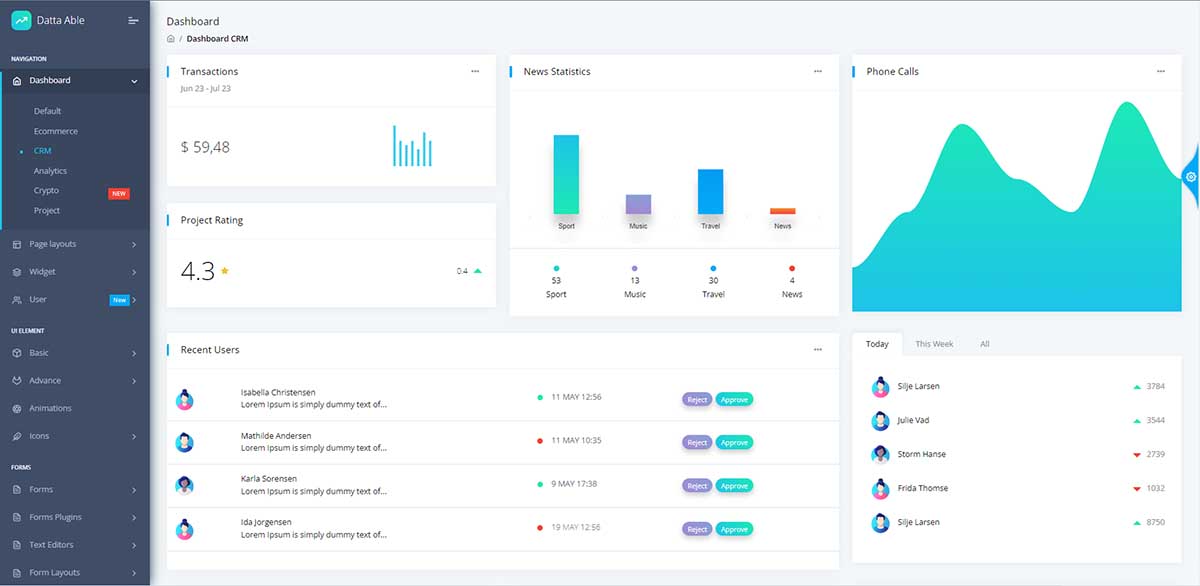1200x586 pixels.
Task: Reject Isabella Christensen's request
Action: pyautogui.click(x=697, y=399)
